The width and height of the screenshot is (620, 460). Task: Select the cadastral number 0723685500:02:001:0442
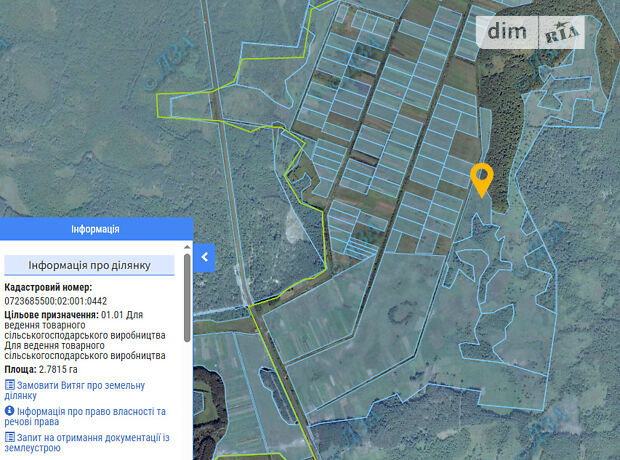(x=56, y=300)
